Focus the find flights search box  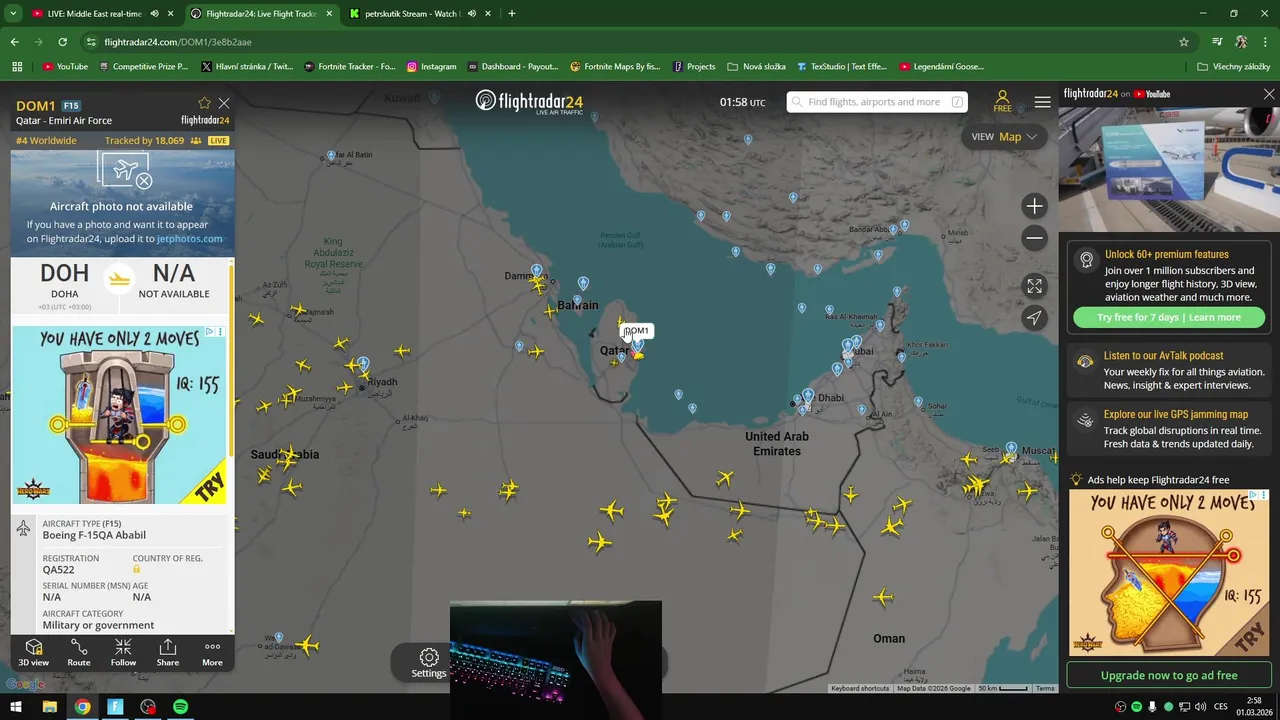pyautogui.click(x=877, y=102)
